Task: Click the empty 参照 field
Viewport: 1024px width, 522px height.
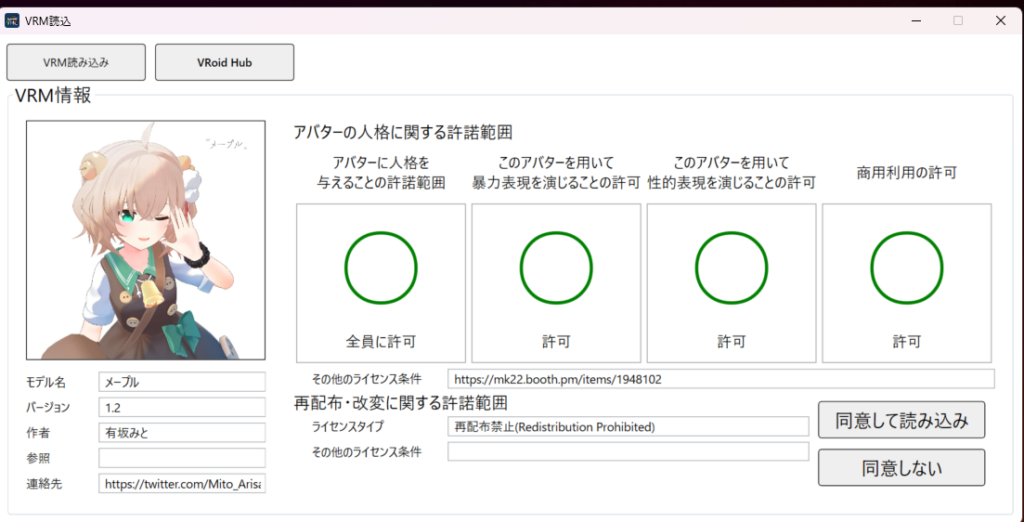Action: tap(182, 458)
